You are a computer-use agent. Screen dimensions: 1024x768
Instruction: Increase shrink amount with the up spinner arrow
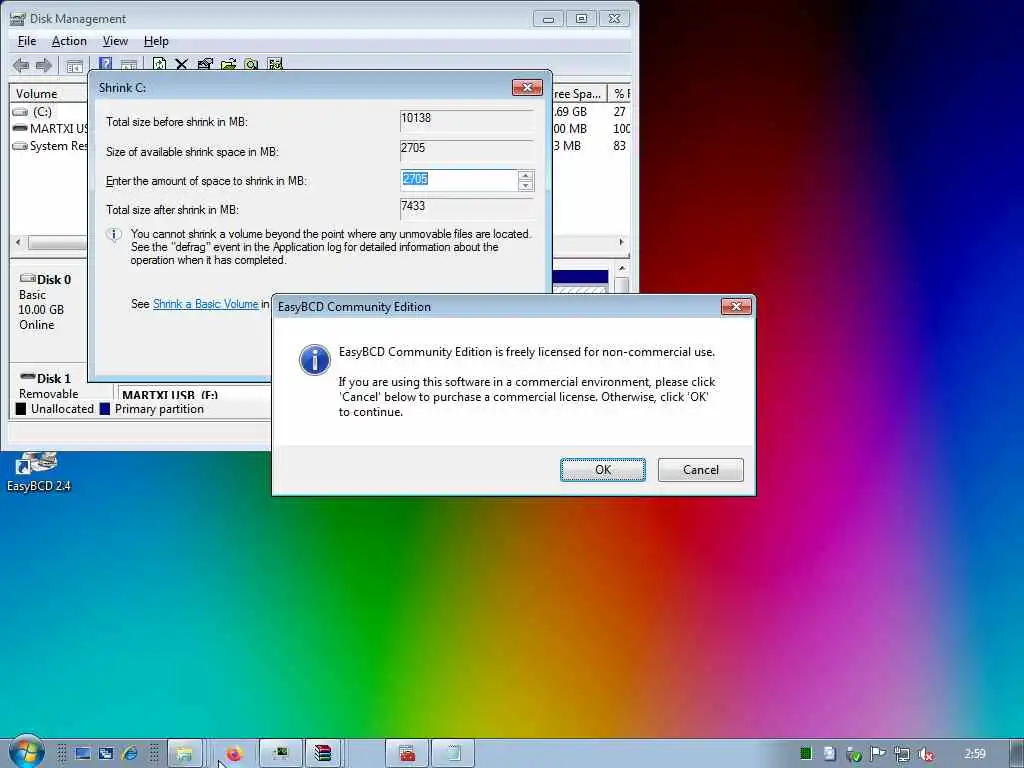pos(526,175)
